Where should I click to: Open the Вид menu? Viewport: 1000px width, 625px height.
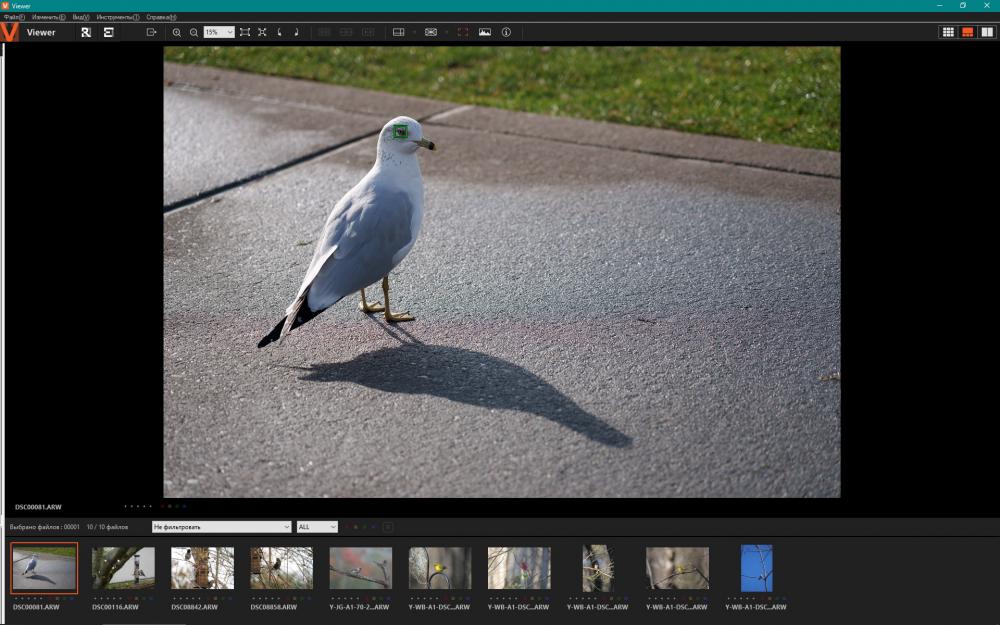coord(80,17)
